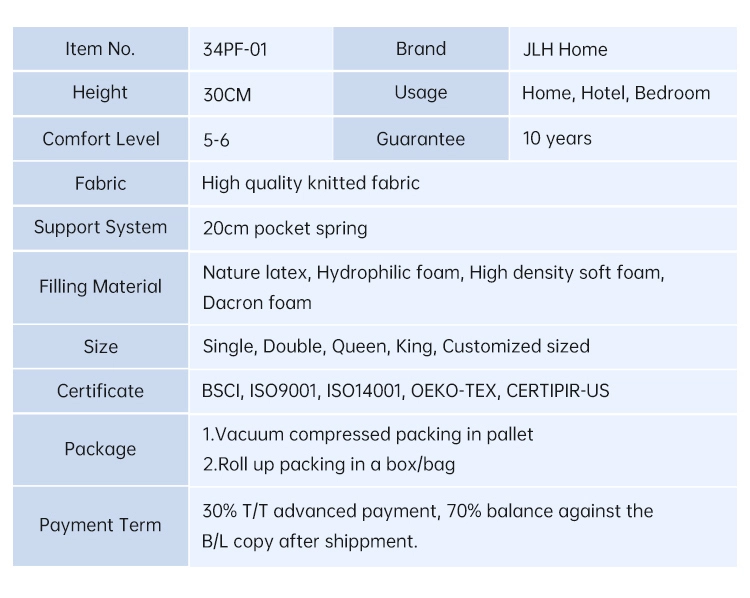Select the 34PF-01 item number value
Viewport: 750px width, 598px height.
coord(235,50)
